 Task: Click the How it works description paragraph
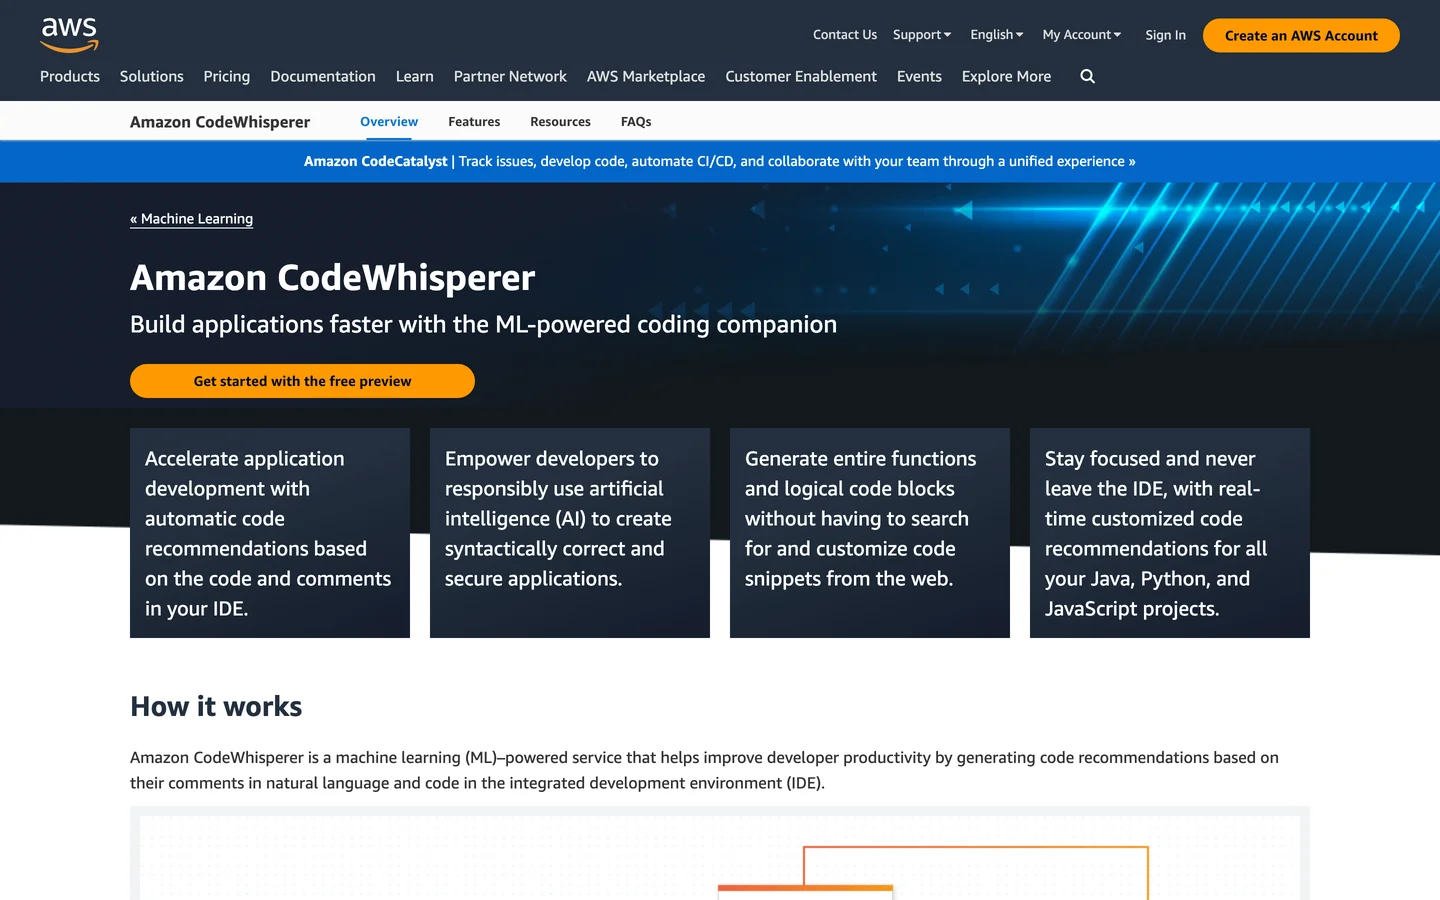704,770
